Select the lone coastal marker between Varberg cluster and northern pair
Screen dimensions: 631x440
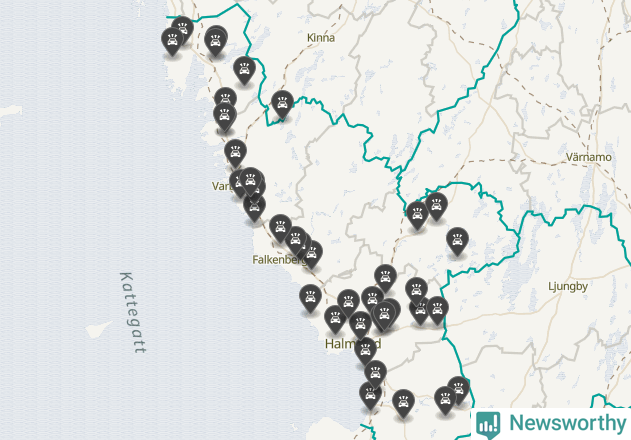(235, 153)
